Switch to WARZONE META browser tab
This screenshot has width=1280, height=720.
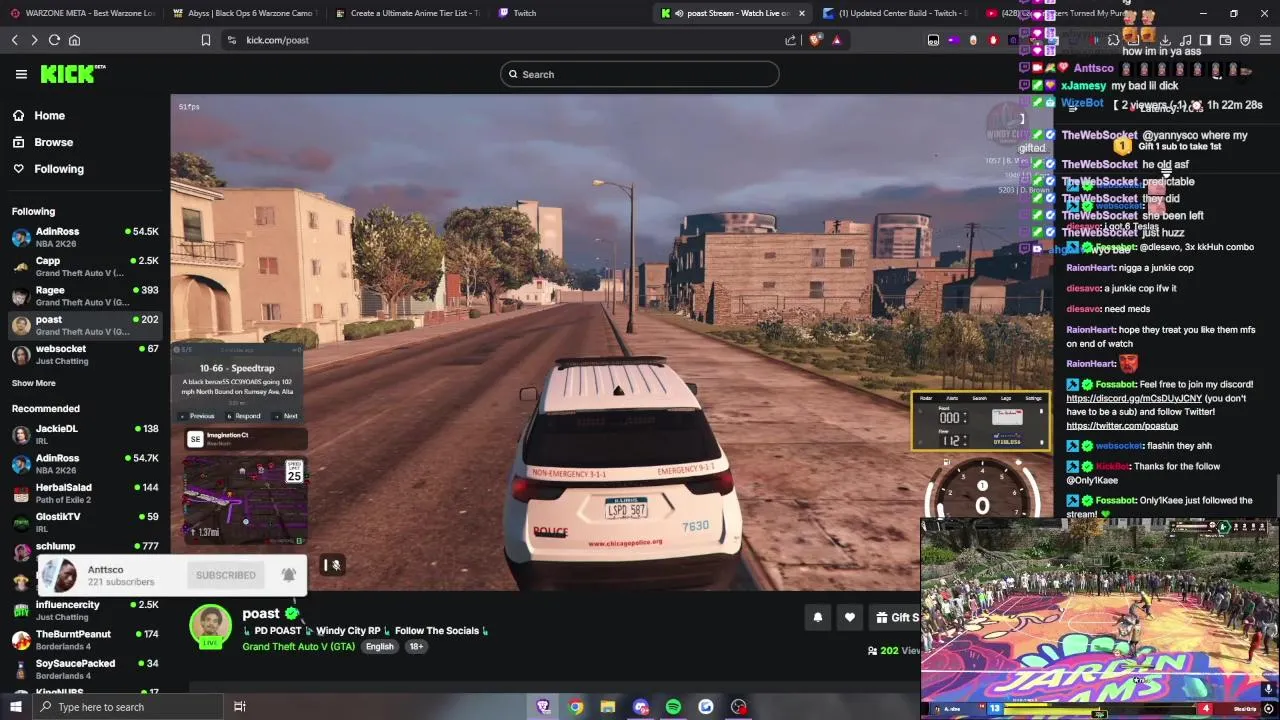(x=82, y=13)
